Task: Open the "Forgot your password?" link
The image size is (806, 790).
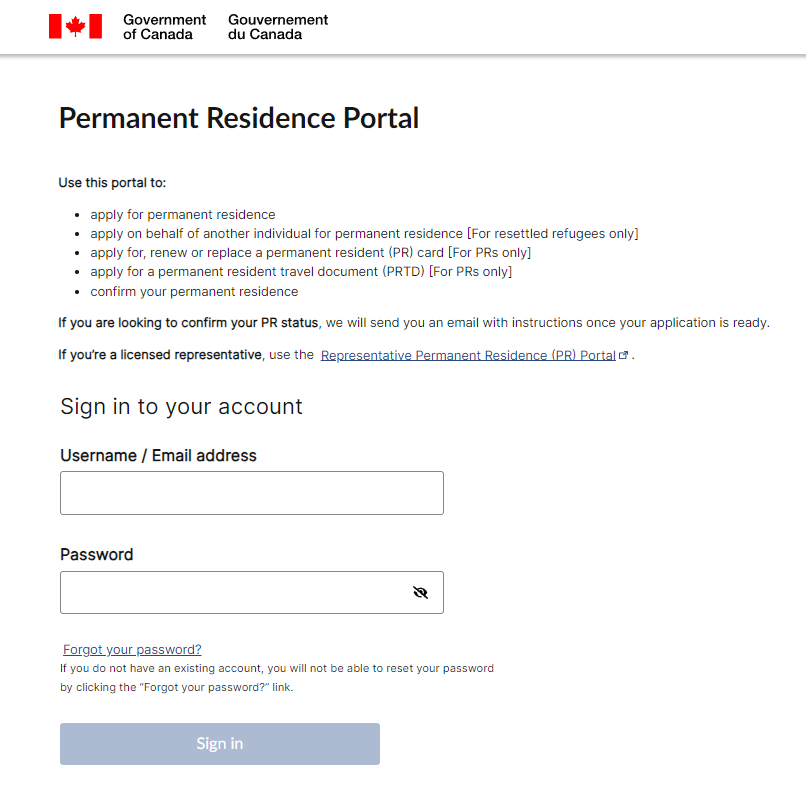Action: 132,649
